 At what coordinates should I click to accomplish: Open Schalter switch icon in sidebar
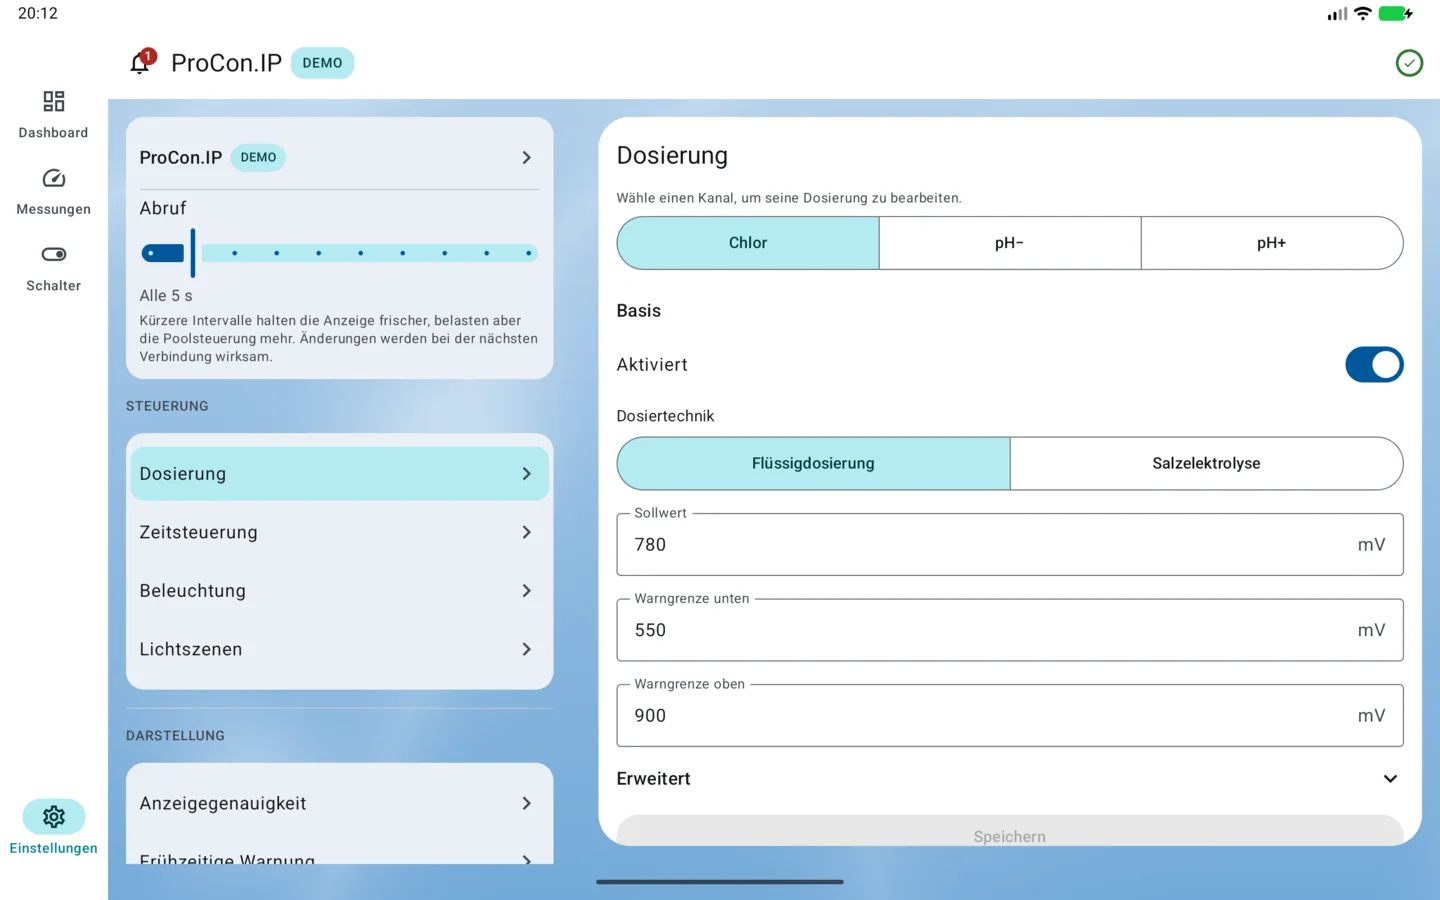click(x=54, y=254)
